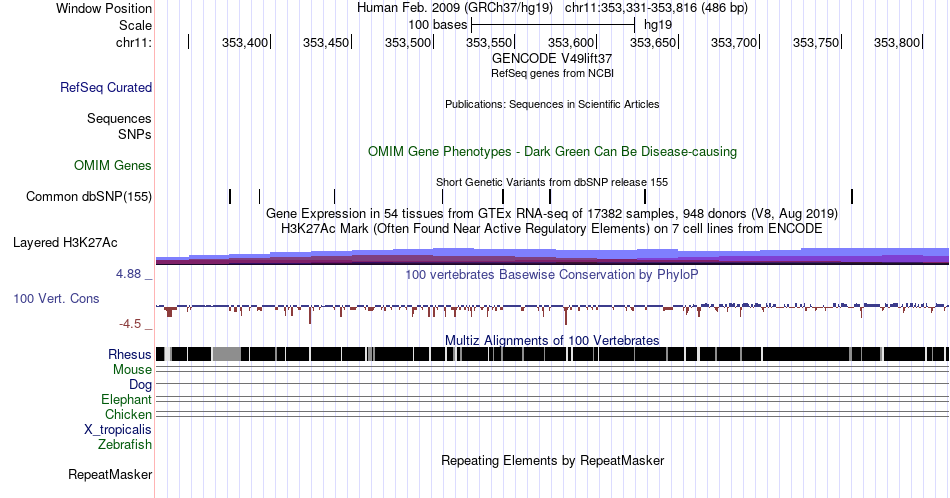Click RefSeq genes from NCBI title
Screen dimensions: 950x498
point(552,73)
